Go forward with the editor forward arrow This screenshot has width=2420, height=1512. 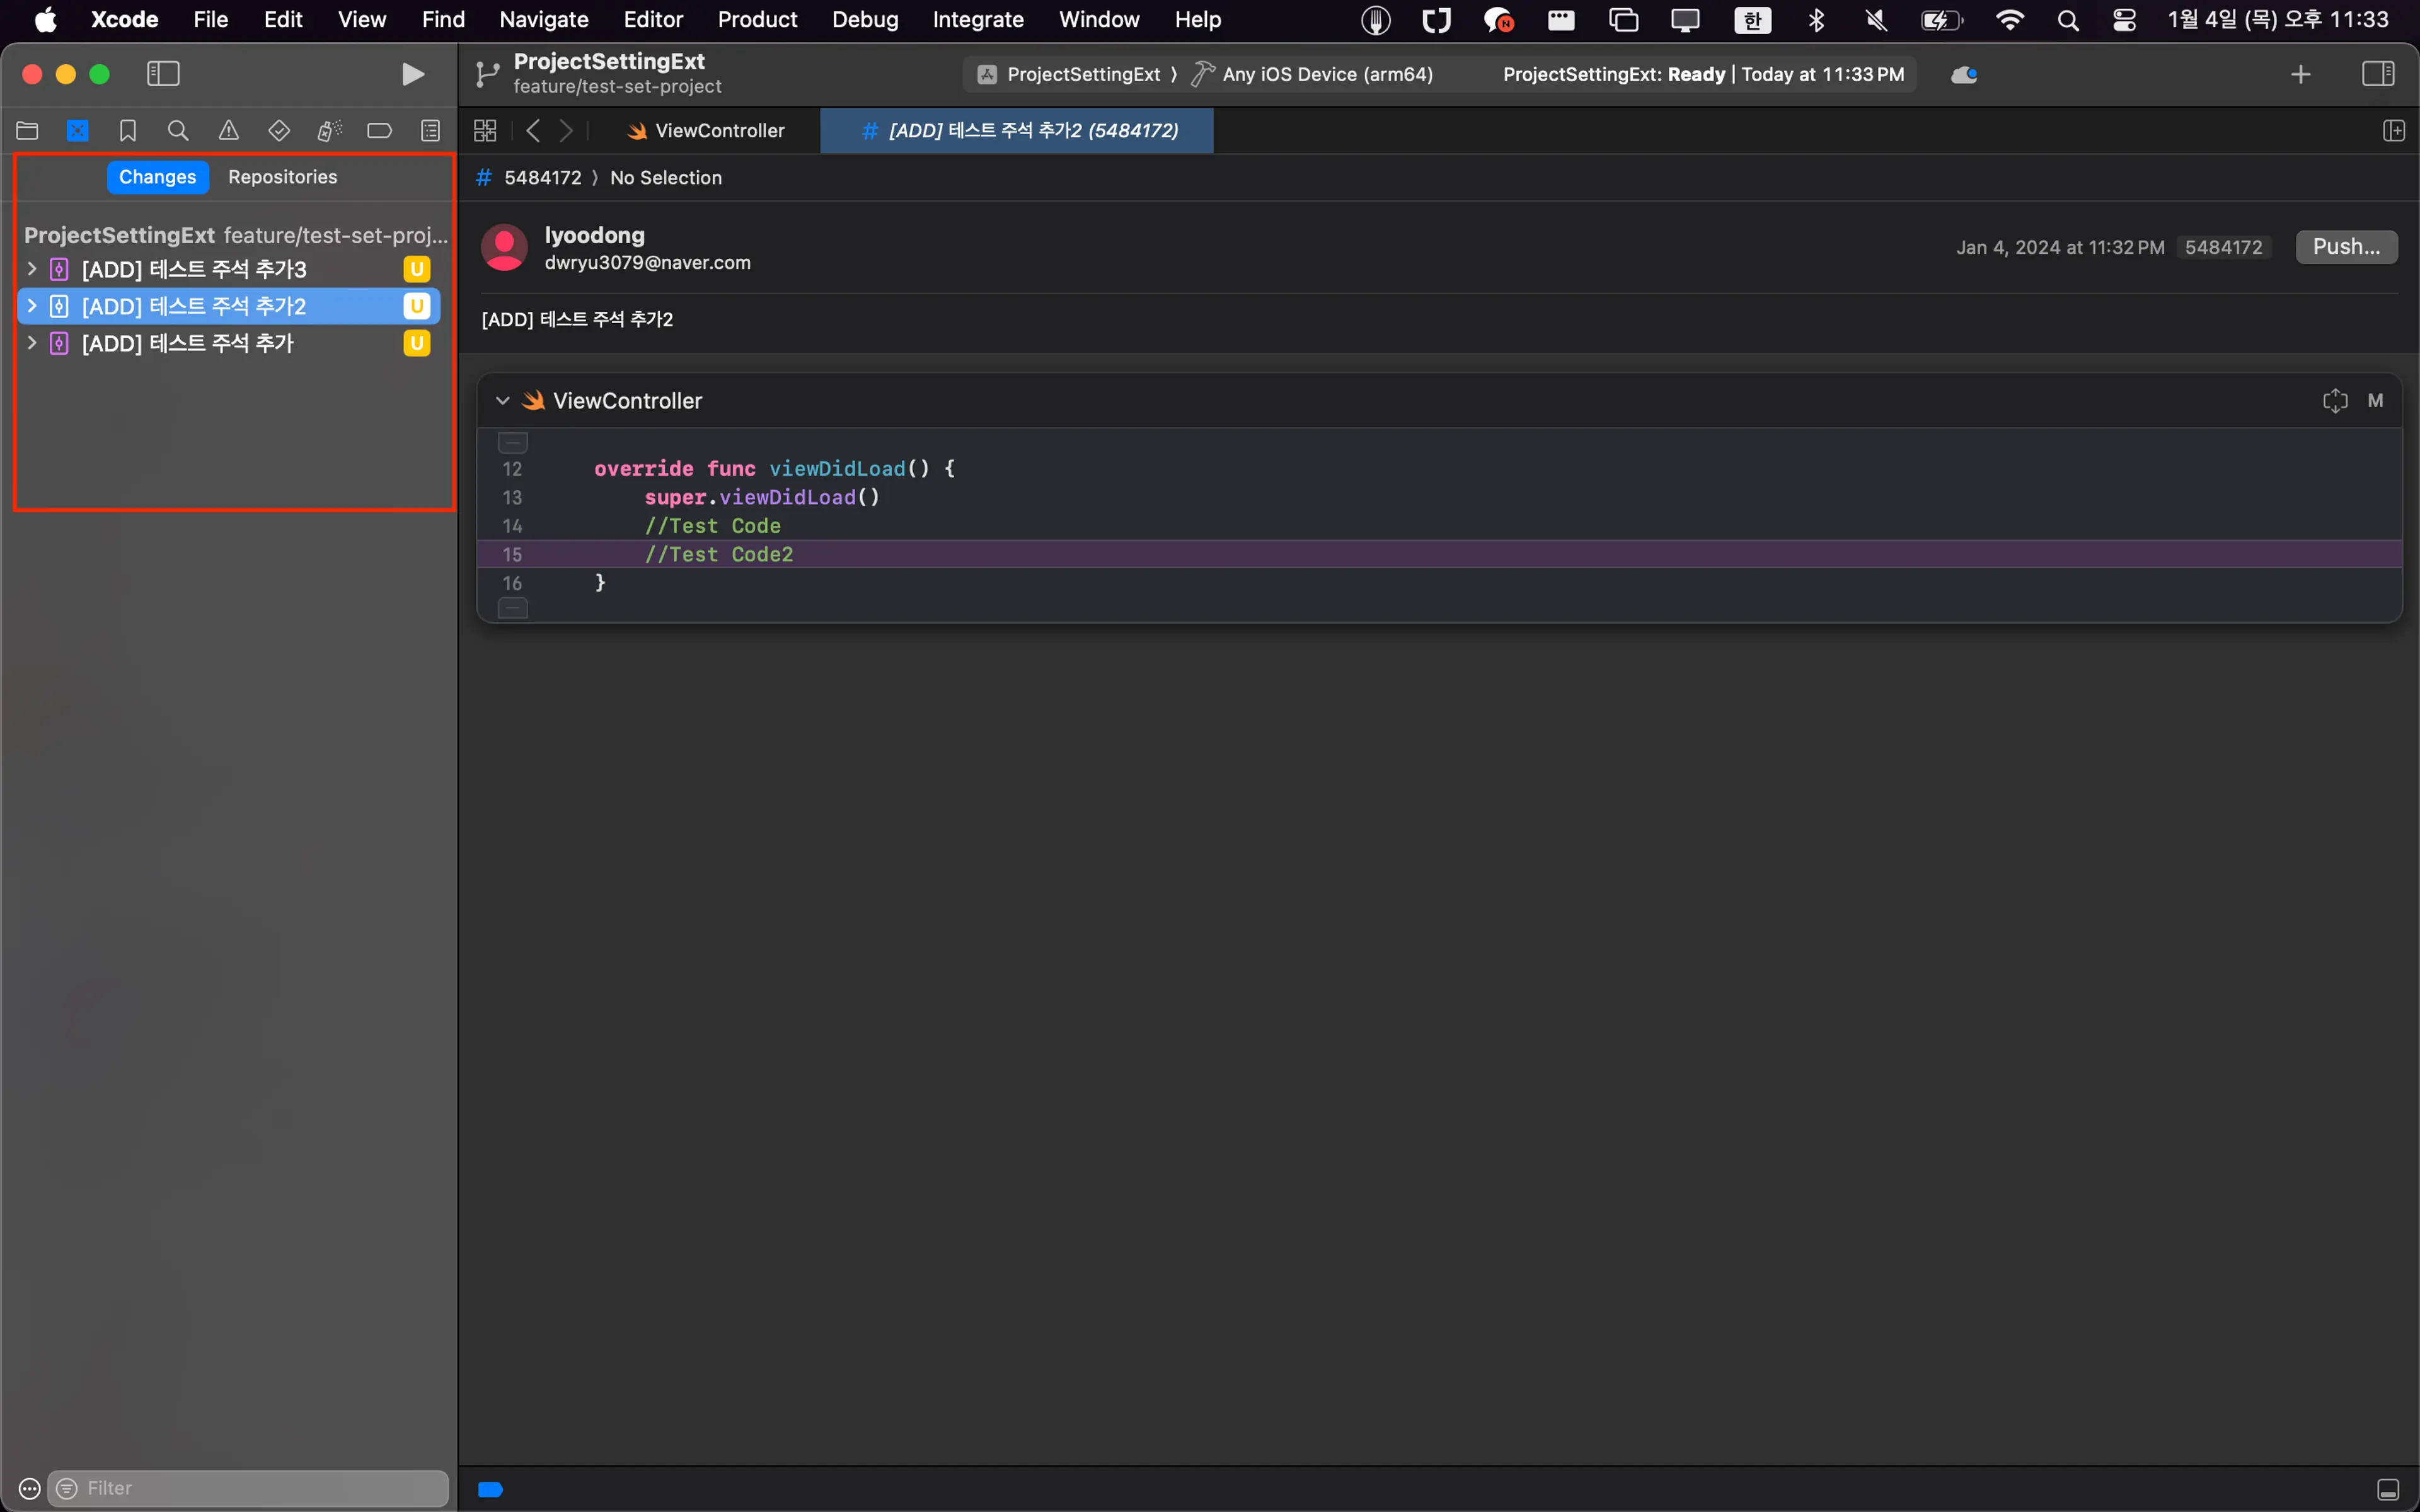566,130
